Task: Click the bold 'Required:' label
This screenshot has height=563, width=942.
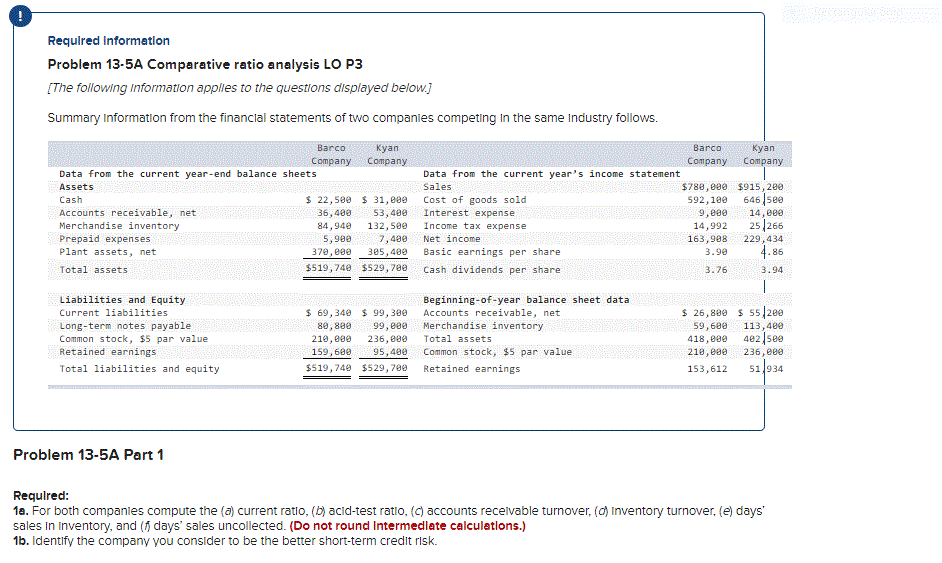Action: 41,496
